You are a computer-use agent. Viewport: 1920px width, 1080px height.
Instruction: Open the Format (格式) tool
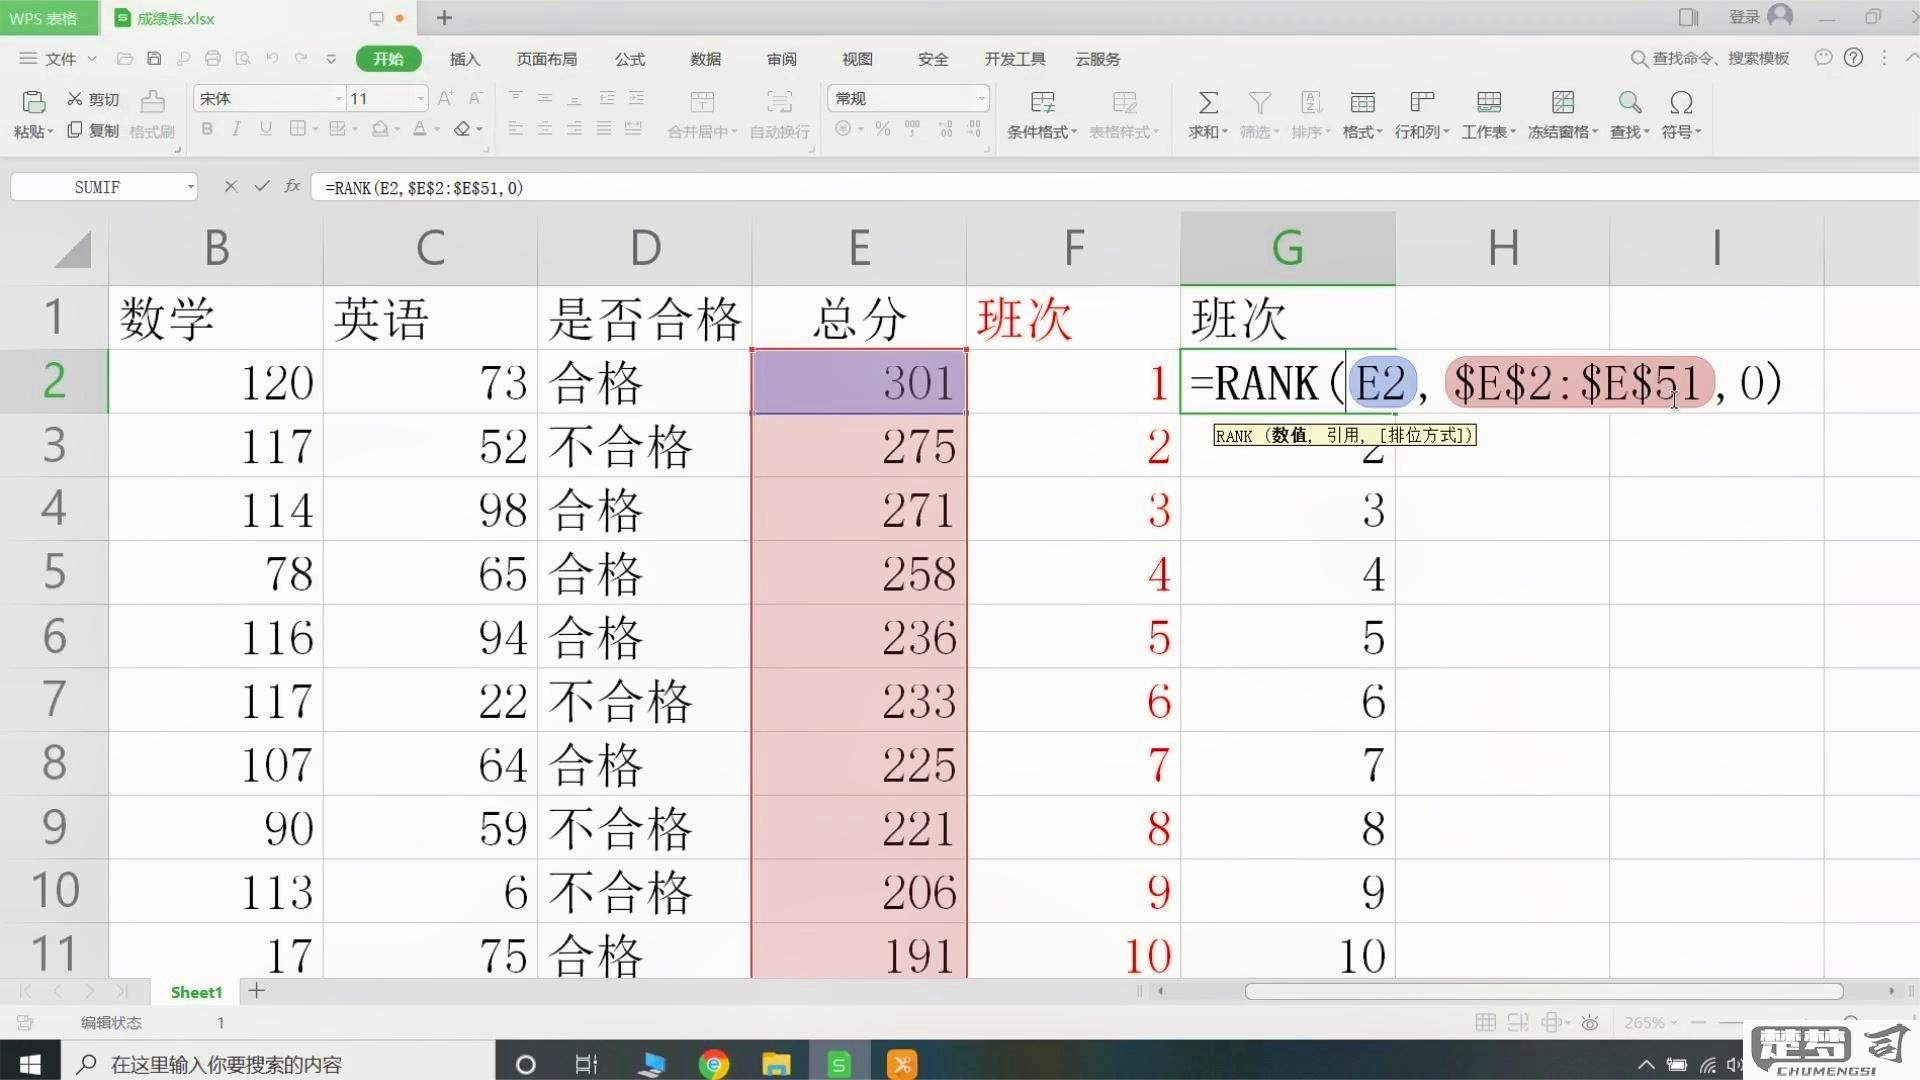coord(1362,114)
